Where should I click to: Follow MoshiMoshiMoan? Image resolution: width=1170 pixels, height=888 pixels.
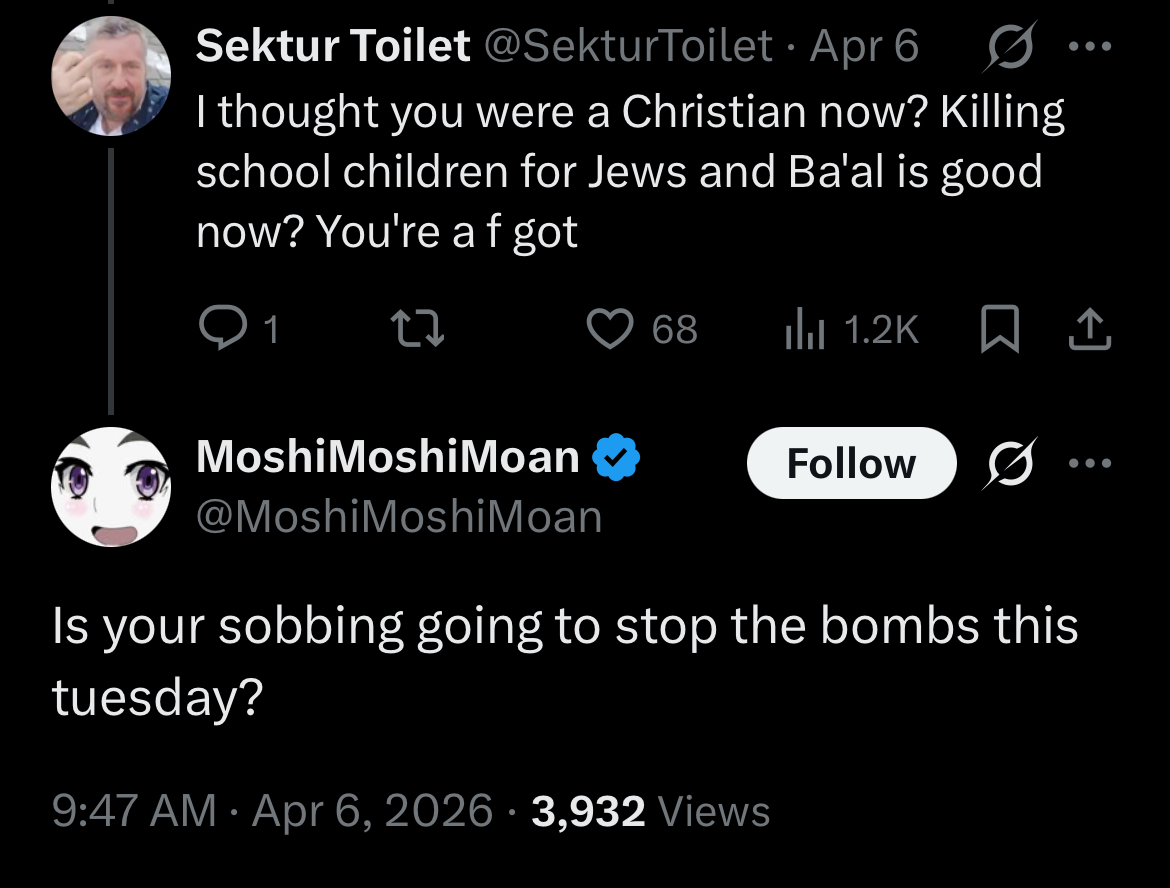point(851,463)
